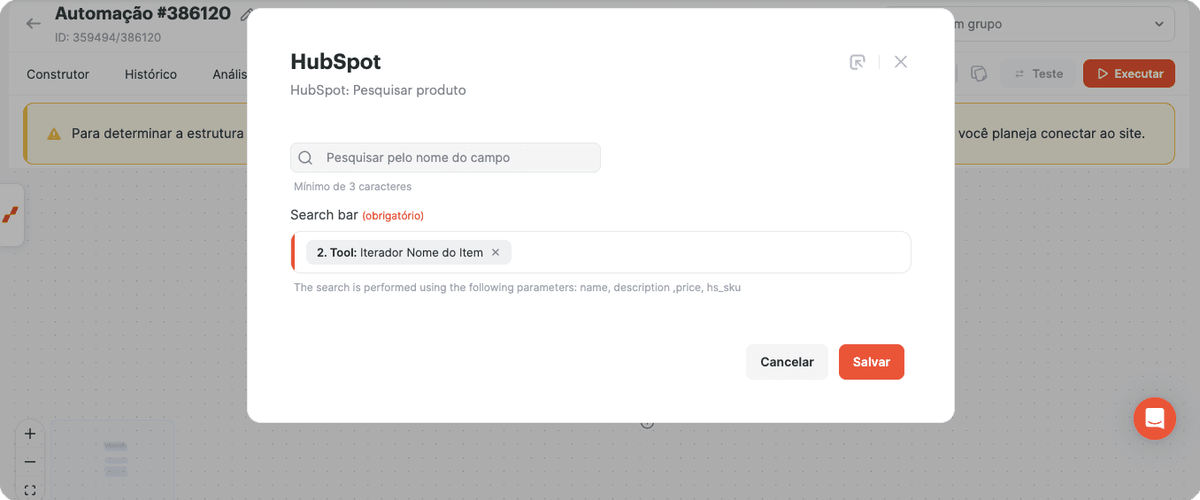Click the 'Mínimo de 3 caracteres' hint
The image size is (1200, 500).
pos(352,187)
